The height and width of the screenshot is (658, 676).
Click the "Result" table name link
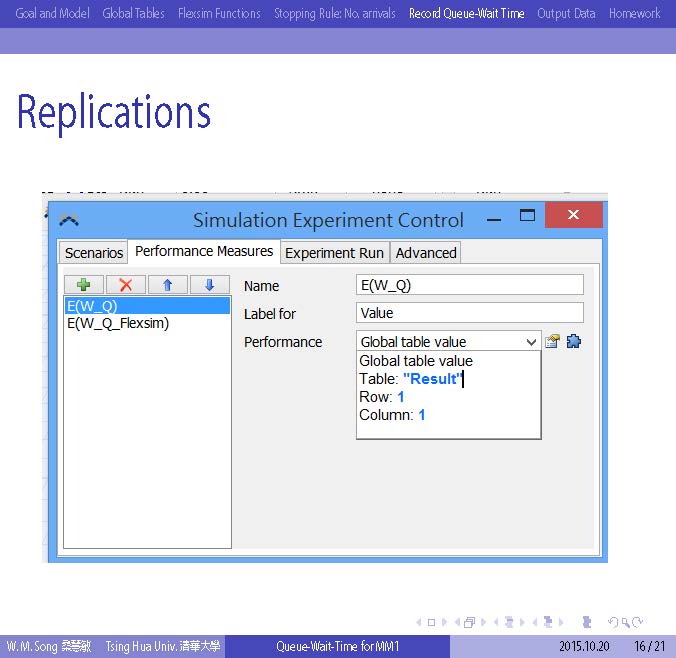[432, 379]
